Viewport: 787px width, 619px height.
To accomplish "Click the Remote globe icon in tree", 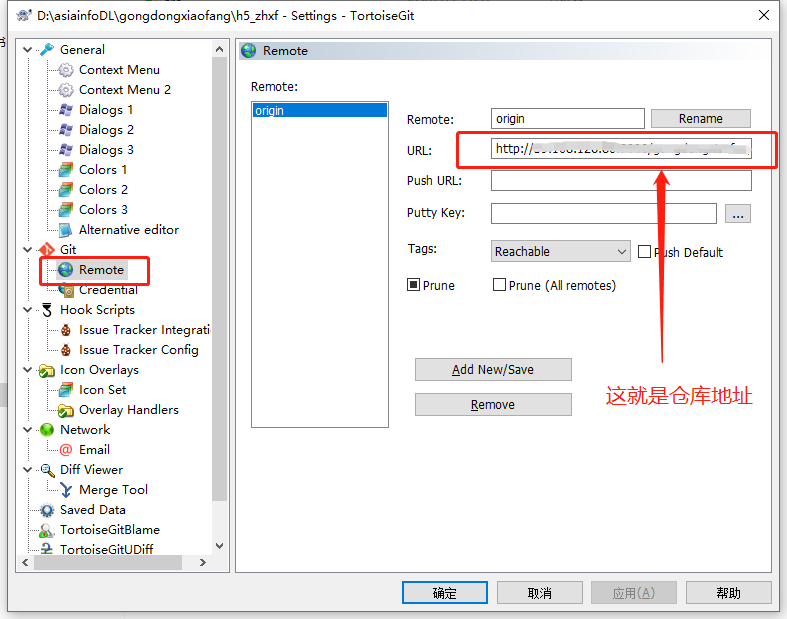I will coord(66,270).
